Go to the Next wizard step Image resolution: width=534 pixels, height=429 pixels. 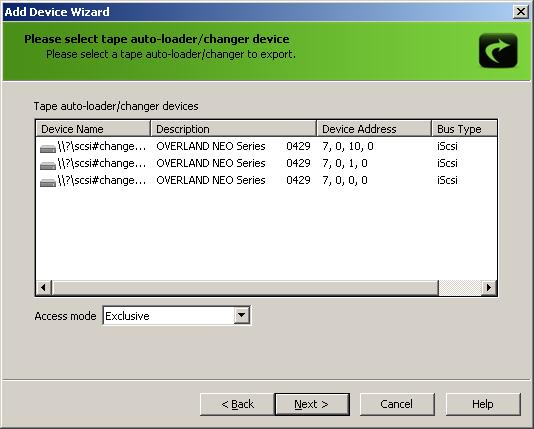coord(312,404)
